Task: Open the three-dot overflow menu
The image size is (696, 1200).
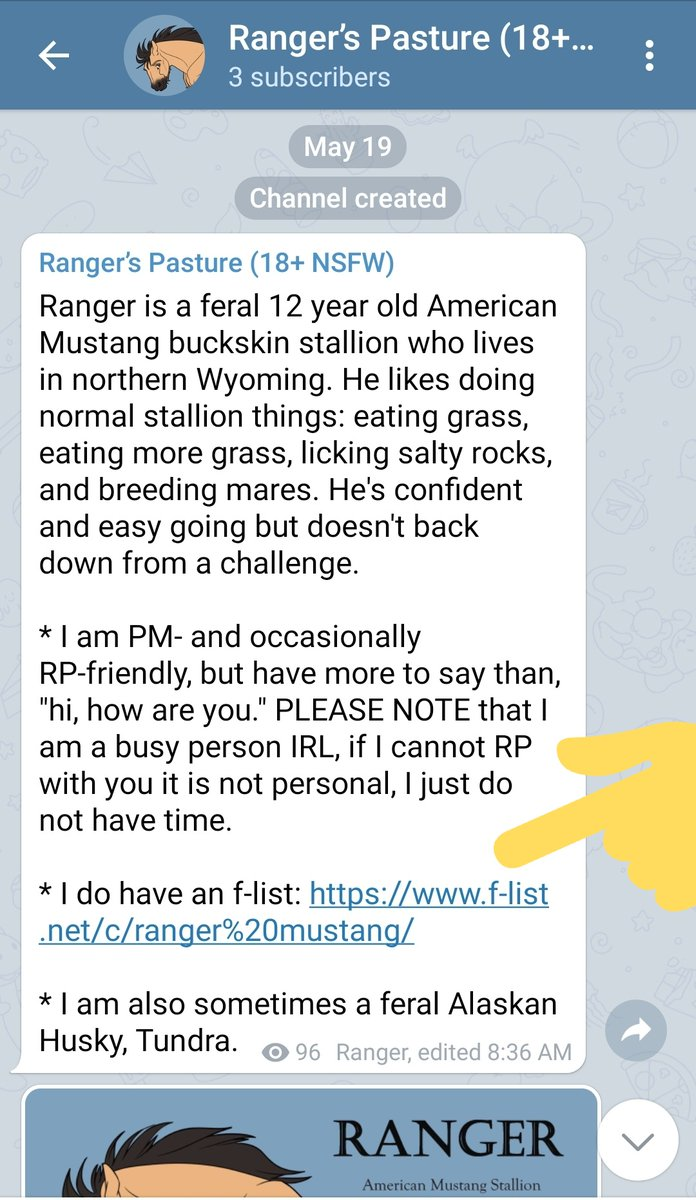Action: pyautogui.click(x=650, y=56)
